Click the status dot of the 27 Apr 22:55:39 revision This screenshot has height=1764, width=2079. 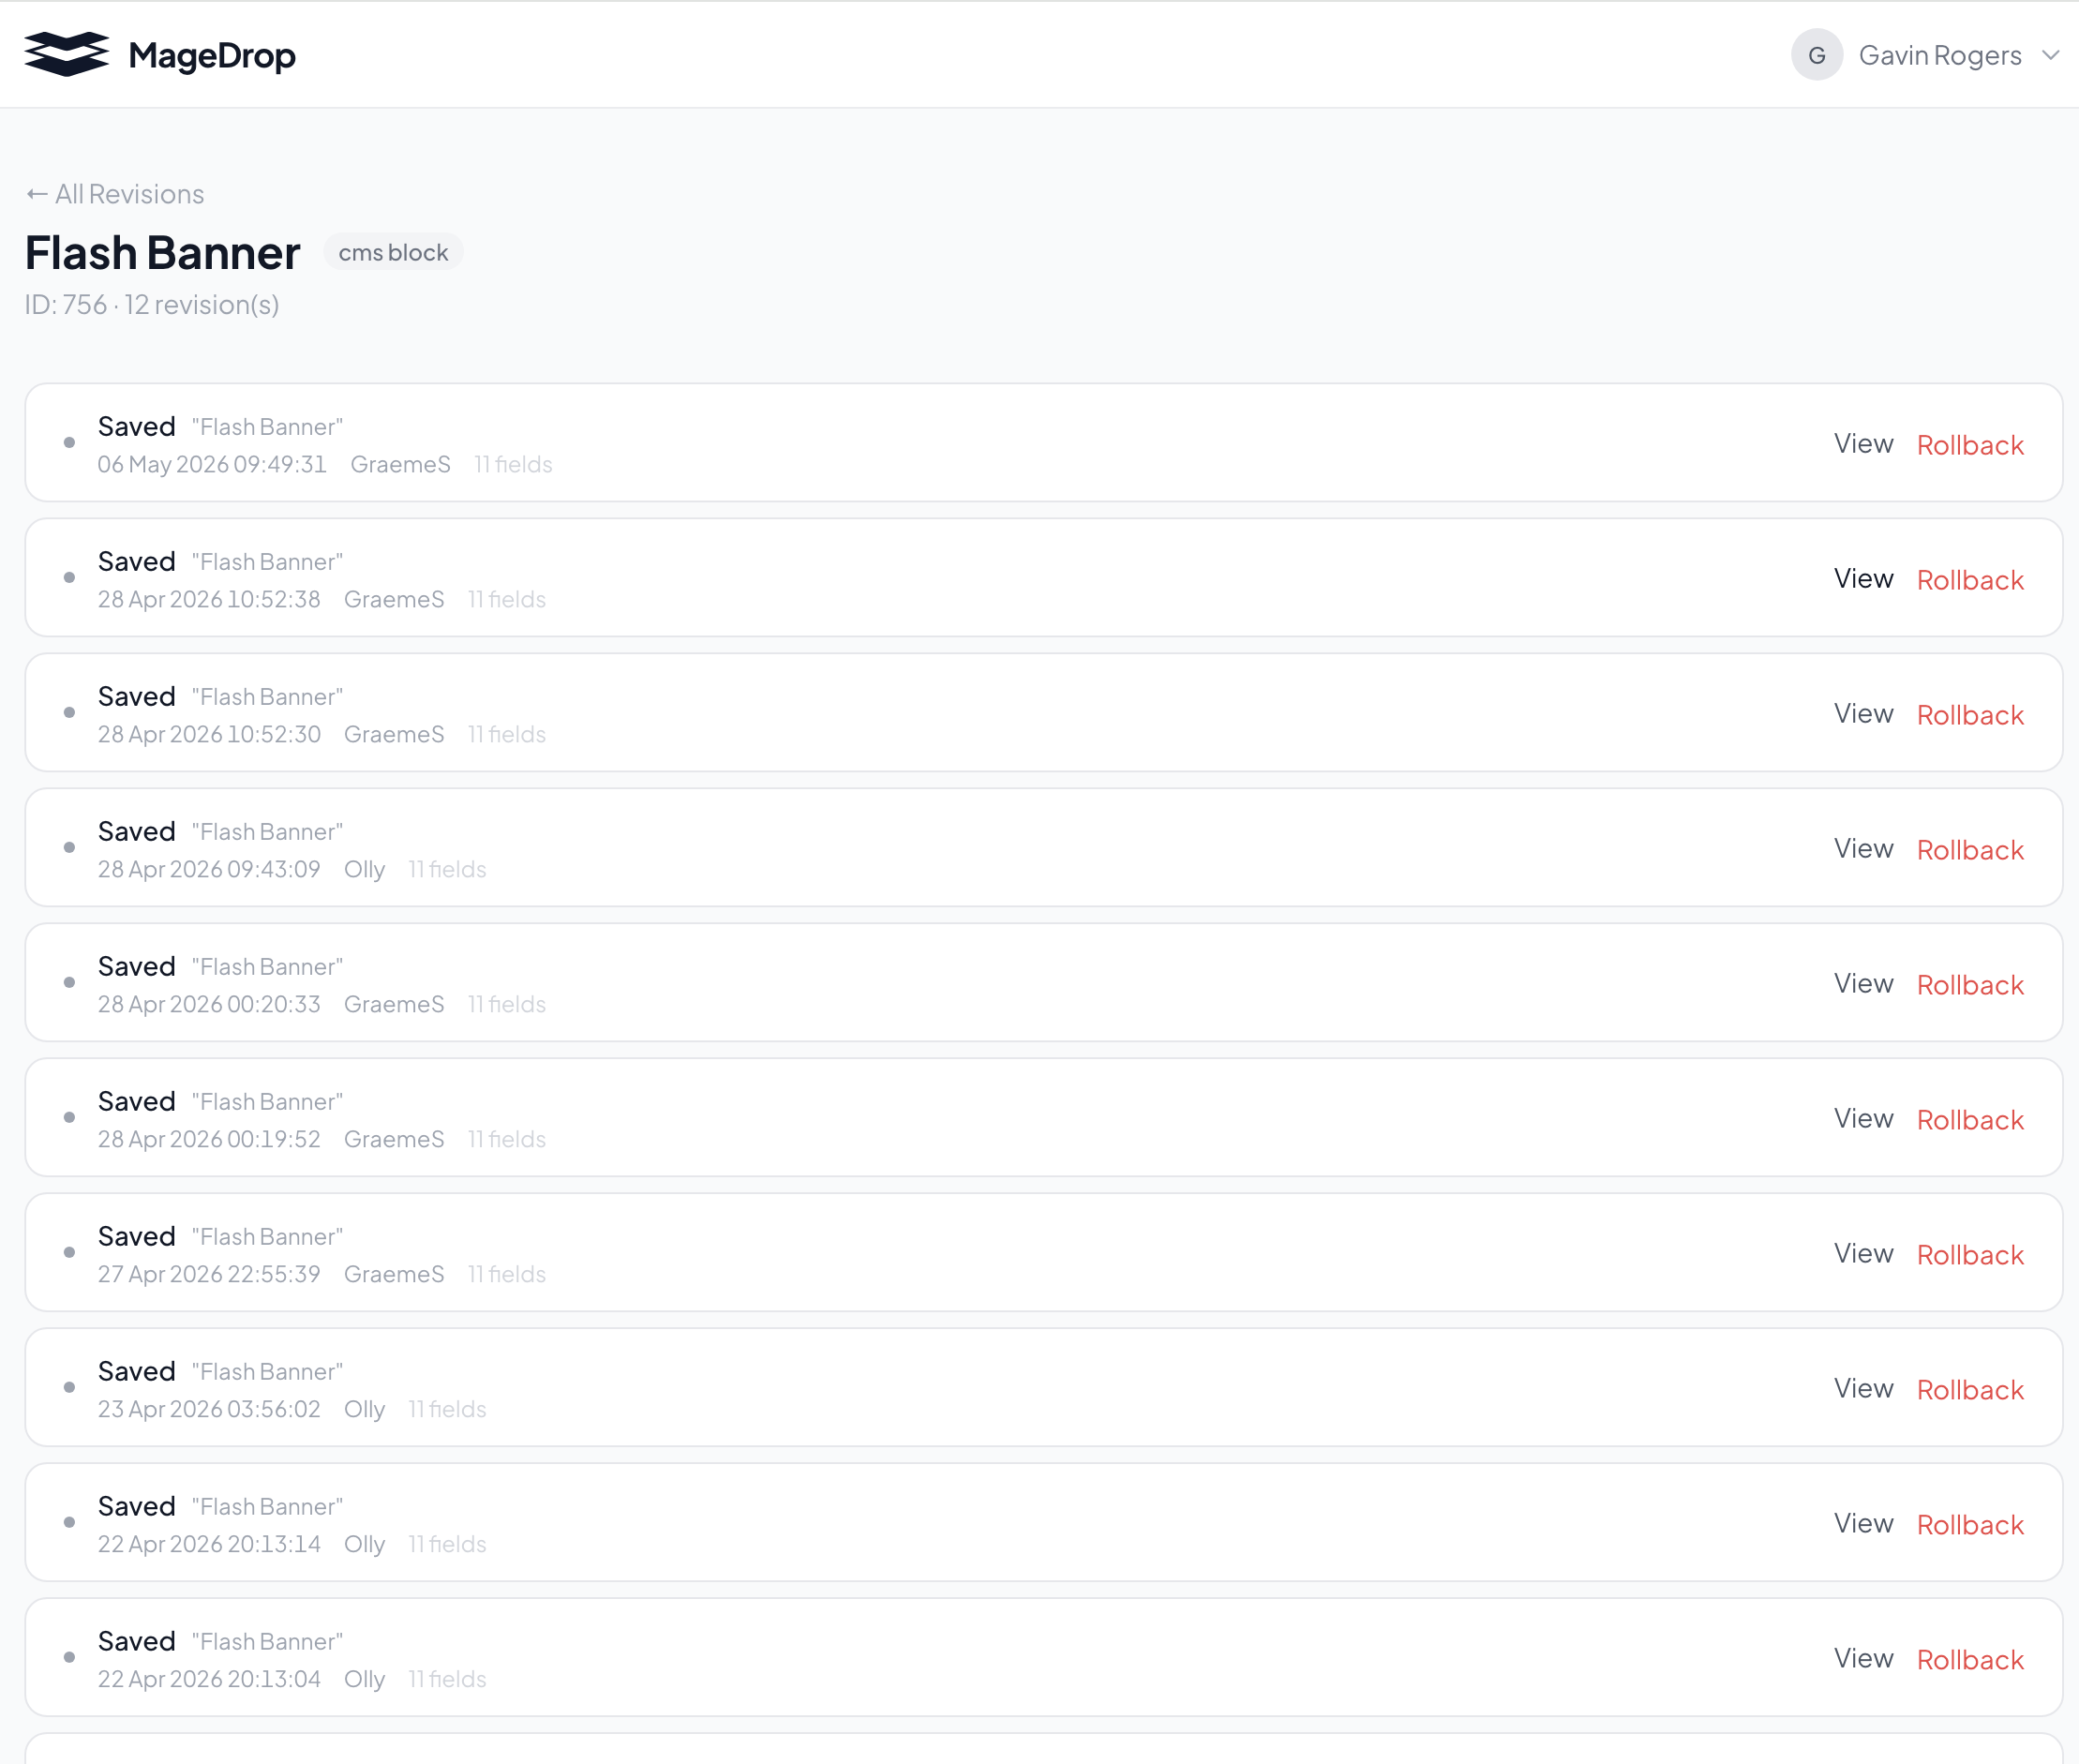point(69,1252)
